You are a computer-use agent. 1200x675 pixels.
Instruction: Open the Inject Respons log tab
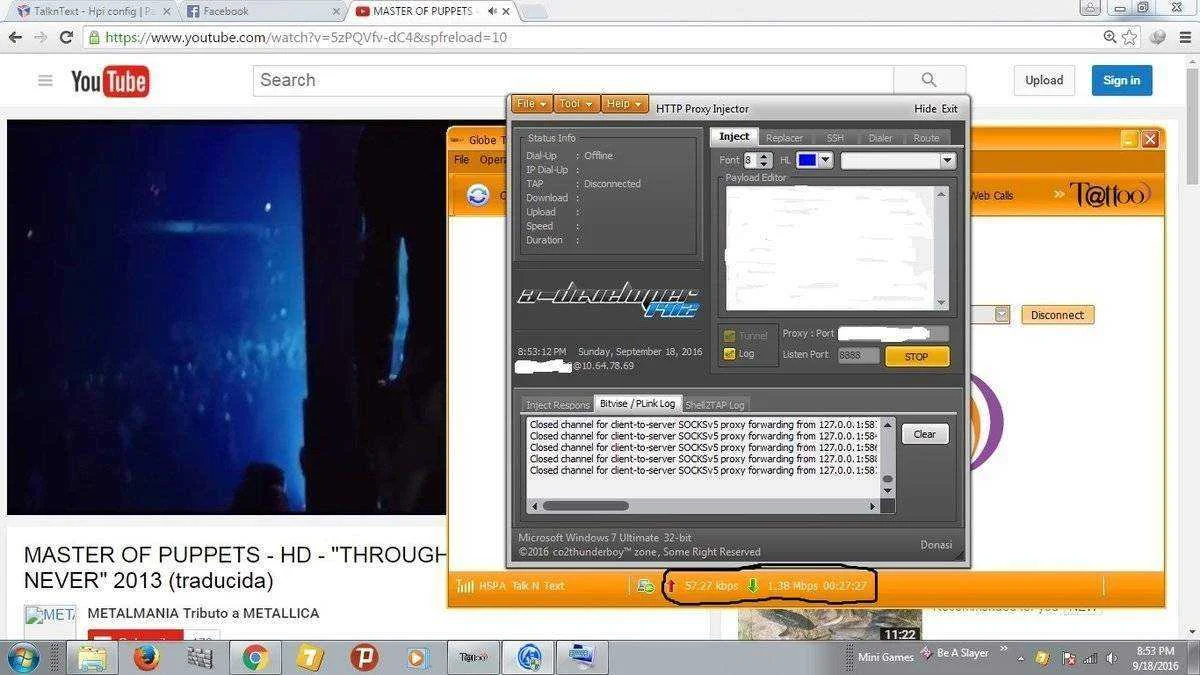558,405
